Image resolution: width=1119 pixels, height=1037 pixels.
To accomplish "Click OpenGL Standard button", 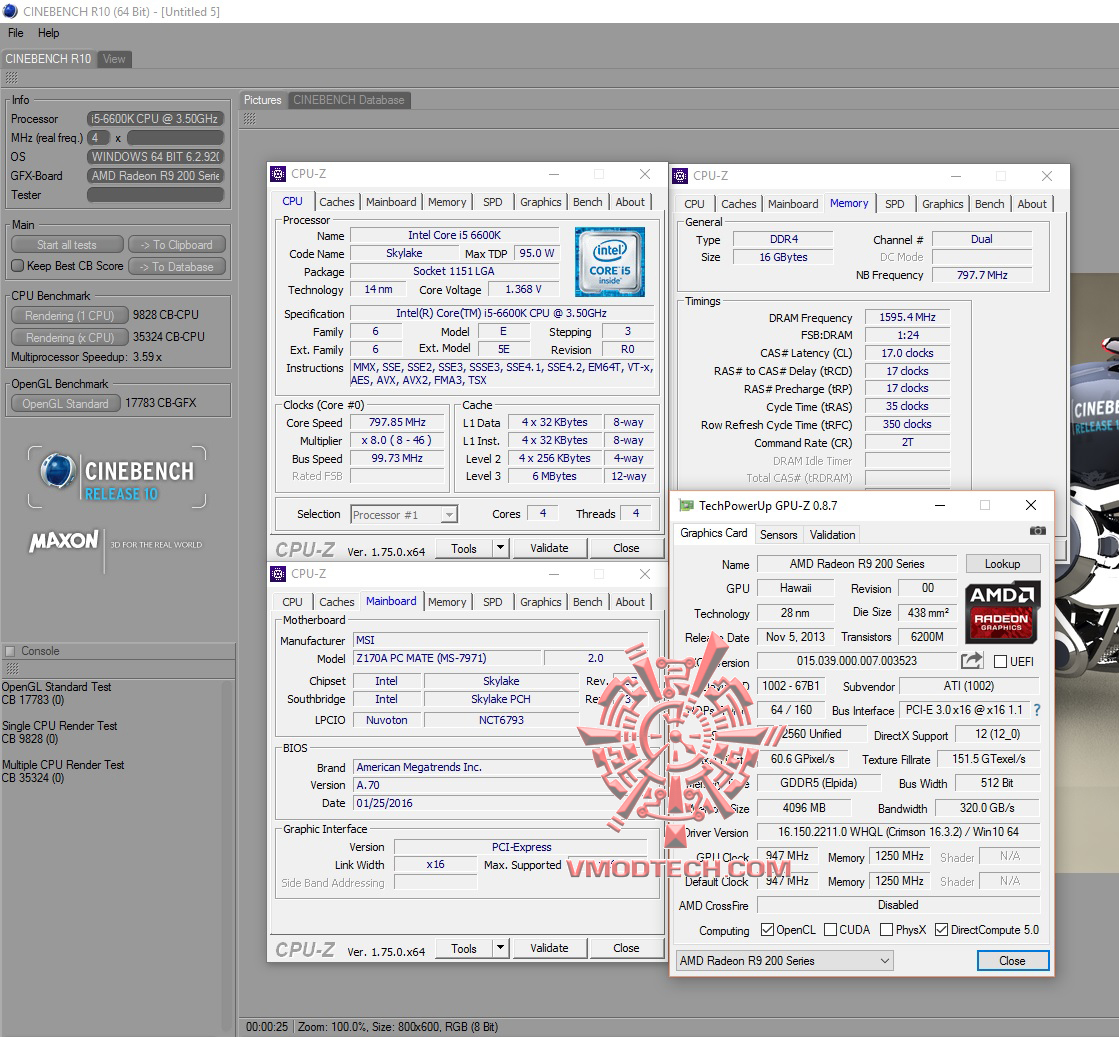I will point(66,403).
